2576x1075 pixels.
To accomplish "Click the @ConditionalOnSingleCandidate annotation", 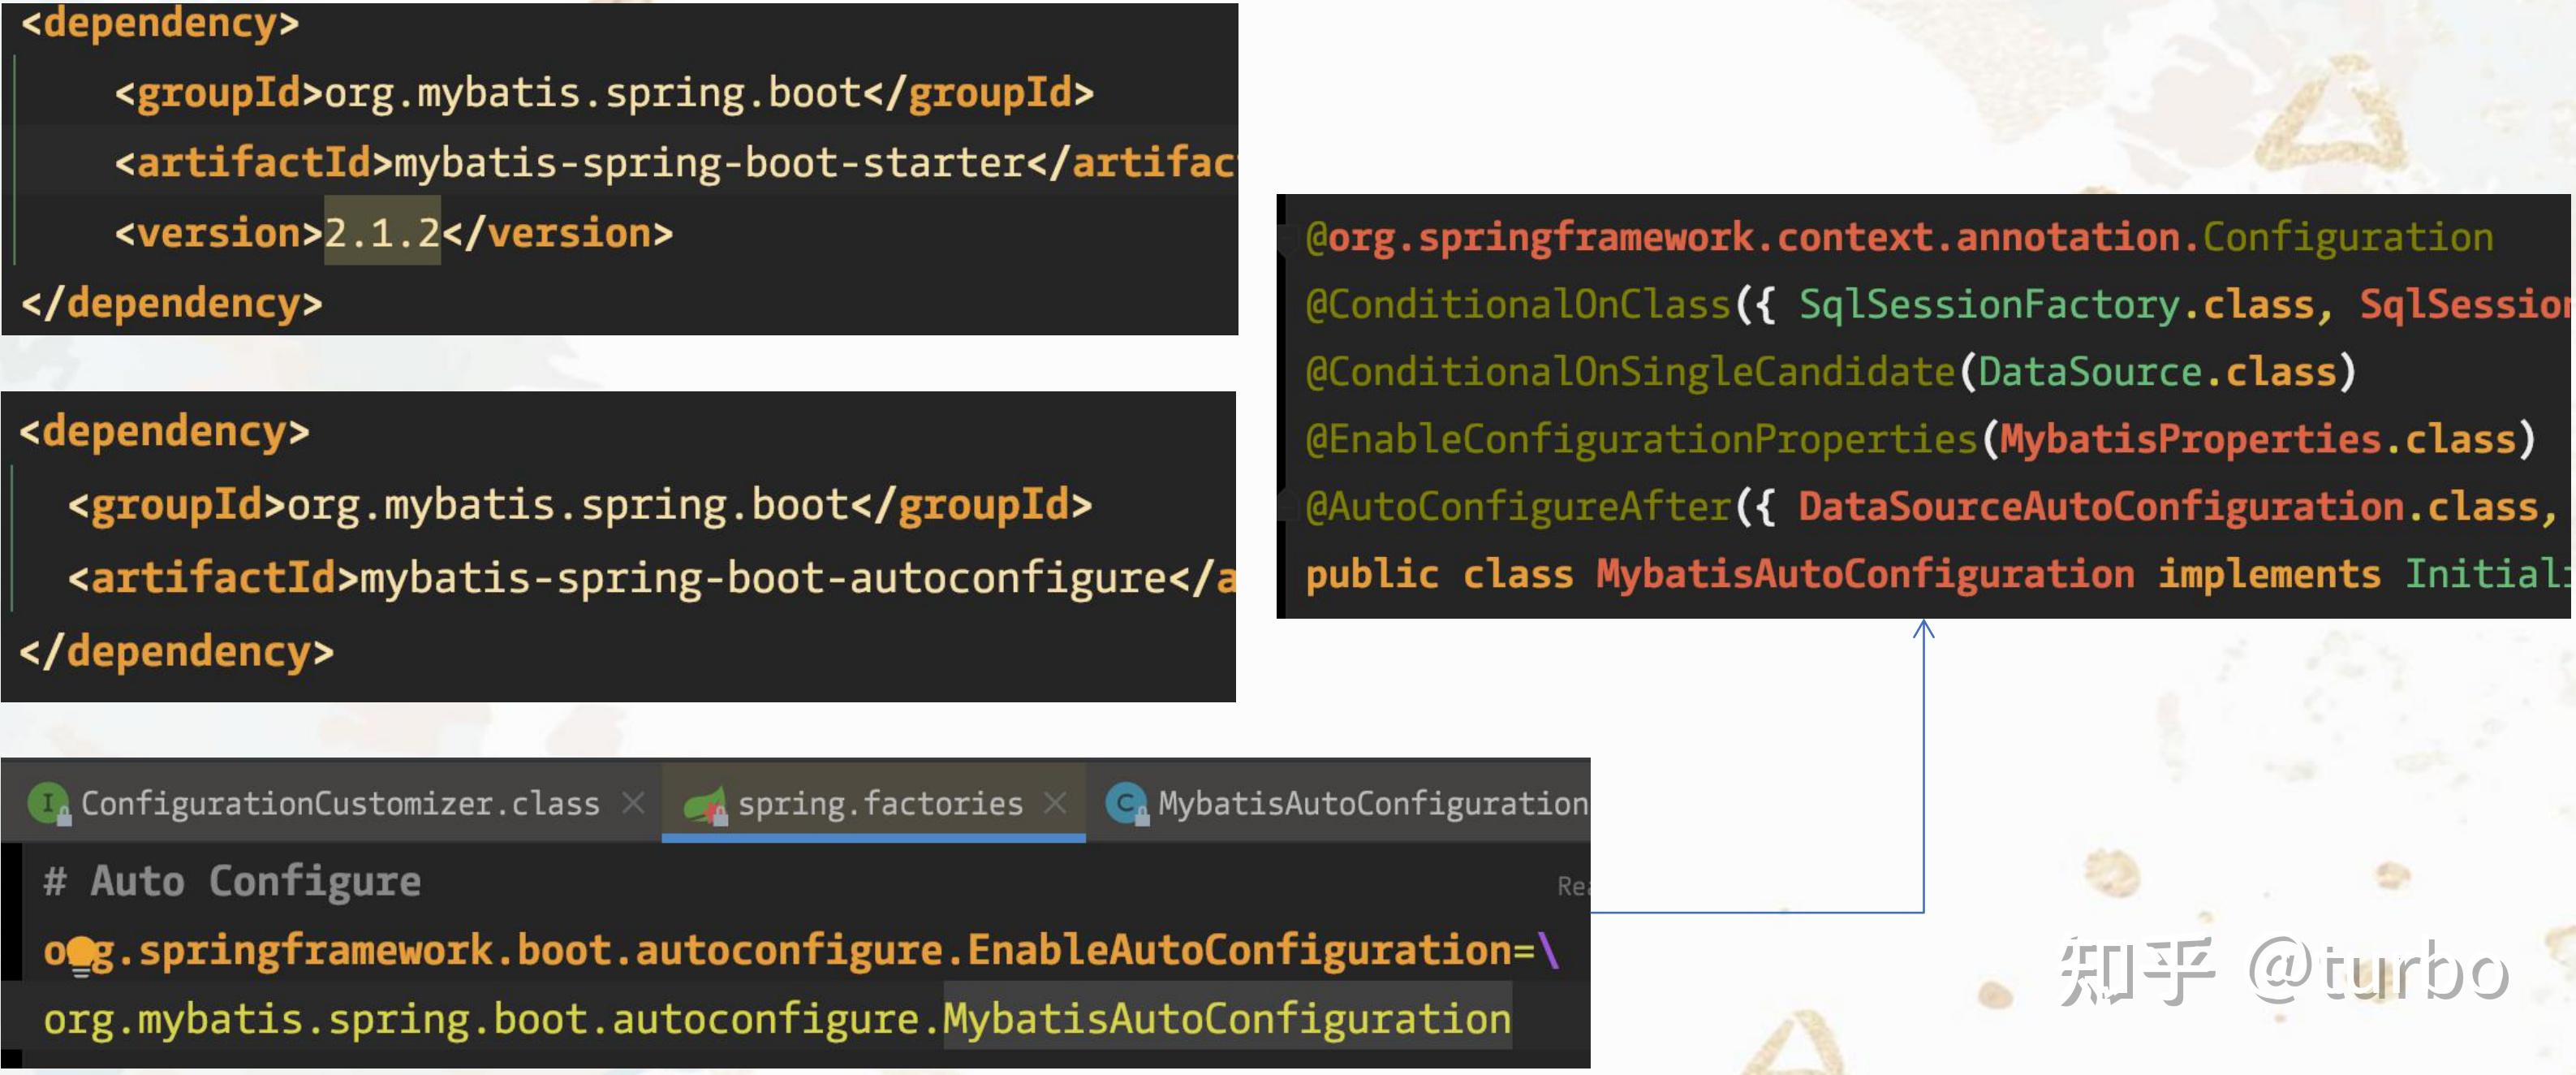I will coord(1630,372).
